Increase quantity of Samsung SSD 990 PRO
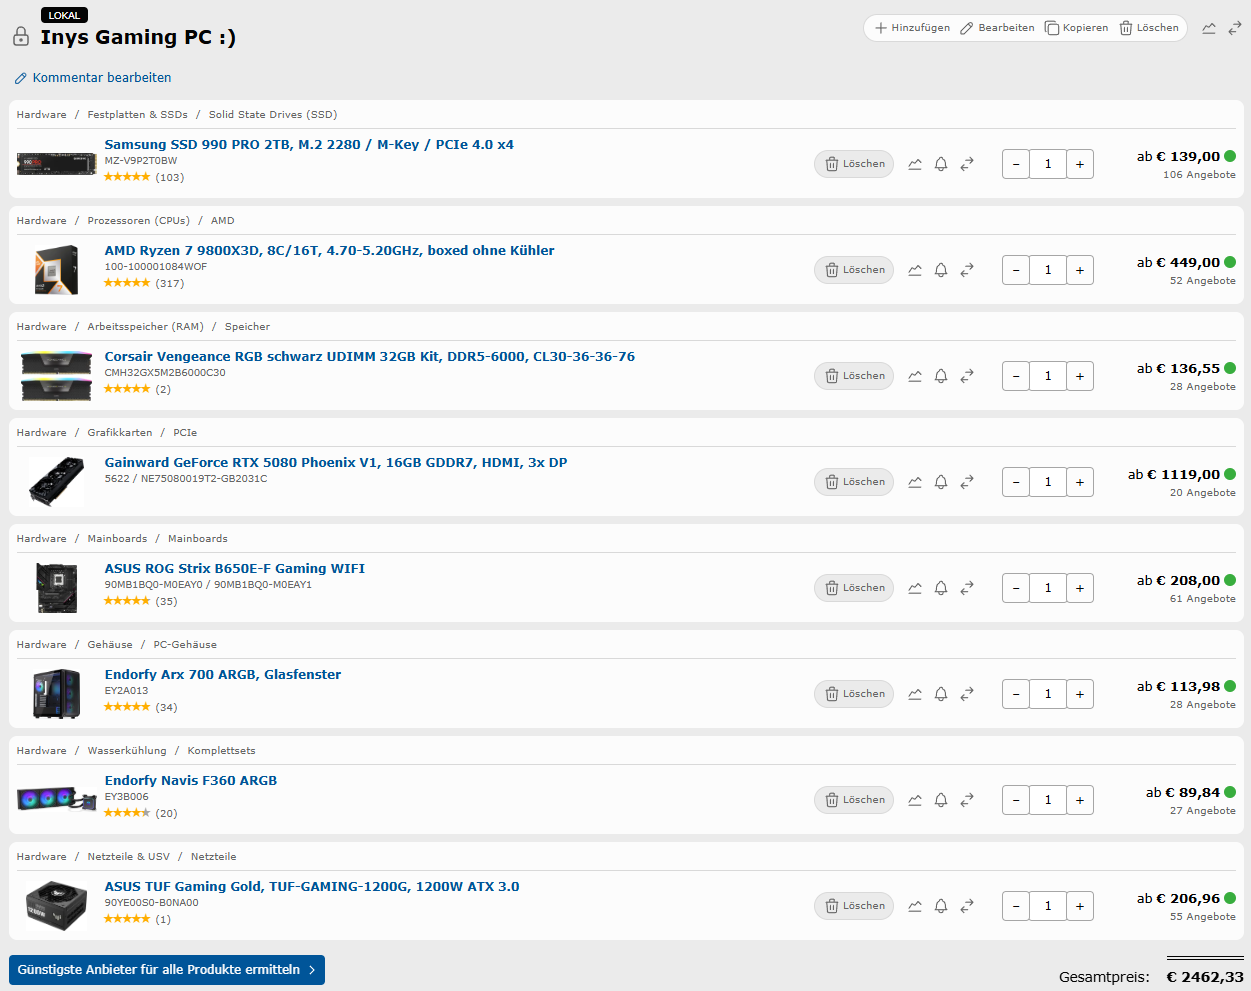 (1080, 164)
